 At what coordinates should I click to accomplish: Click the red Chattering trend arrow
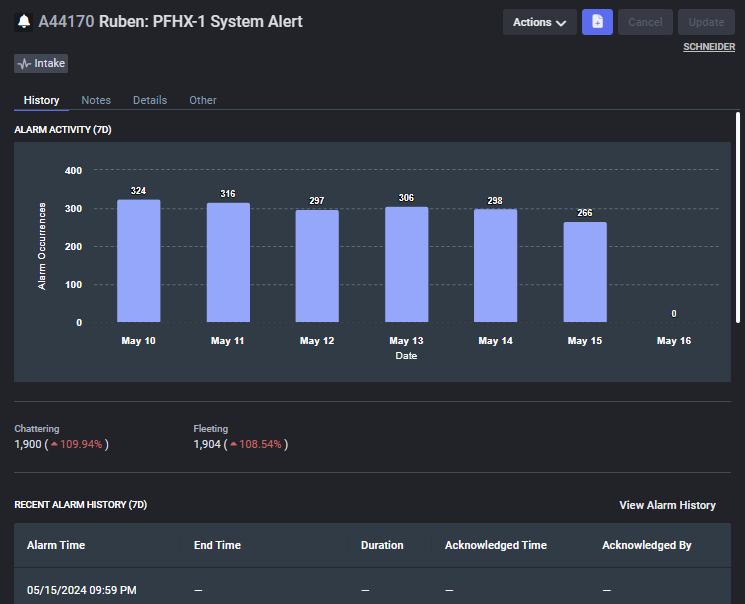(54, 444)
